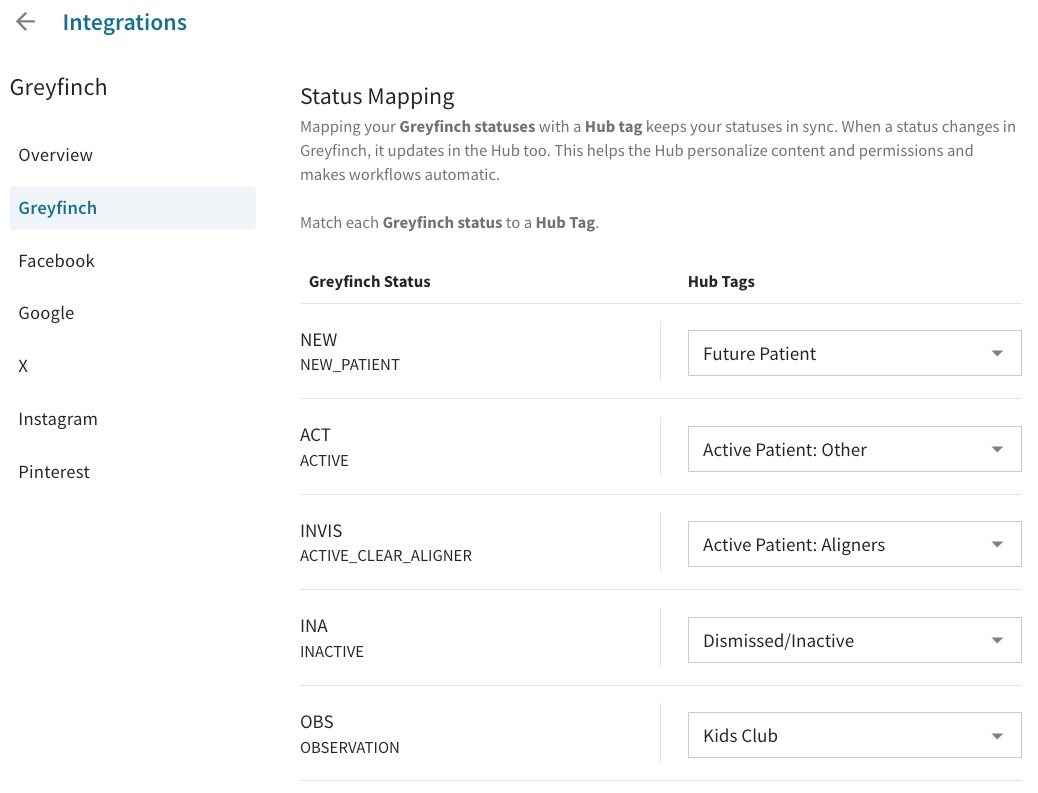
Task: Click the NEW status code
Action: (318, 340)
